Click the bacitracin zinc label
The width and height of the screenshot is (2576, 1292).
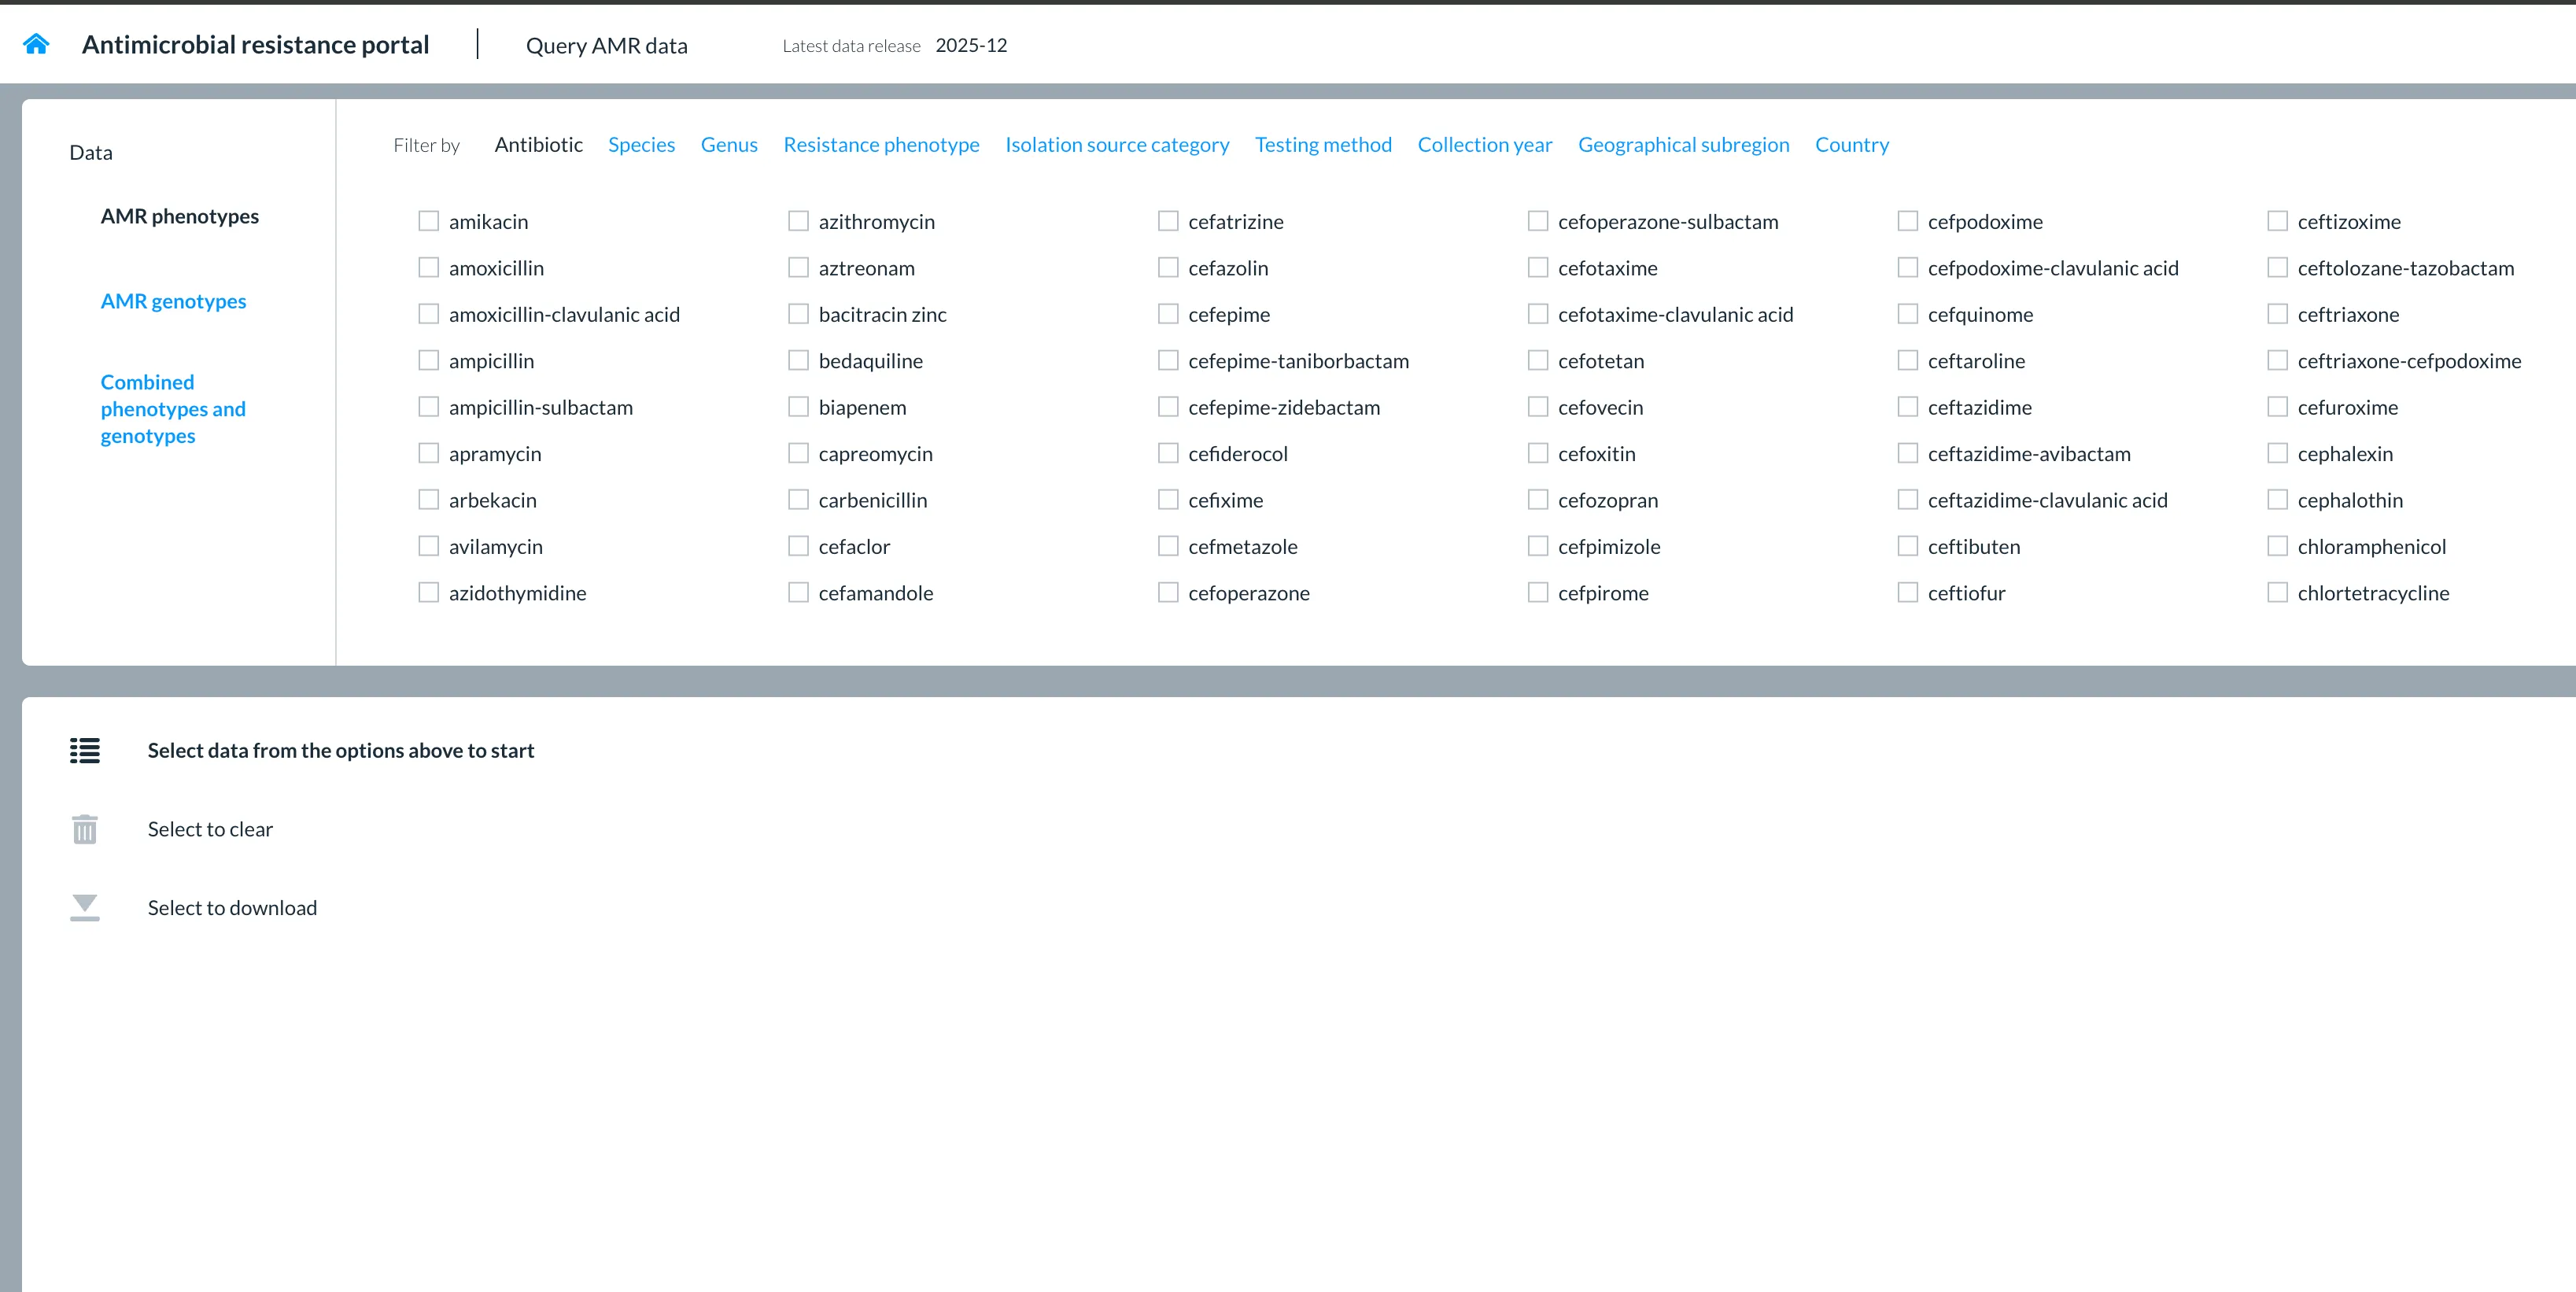click(882, 315)
